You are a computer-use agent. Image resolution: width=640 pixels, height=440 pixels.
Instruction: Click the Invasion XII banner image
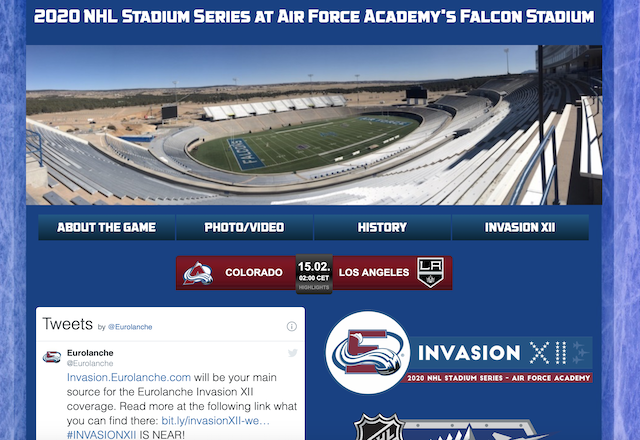tap(459, 353)
